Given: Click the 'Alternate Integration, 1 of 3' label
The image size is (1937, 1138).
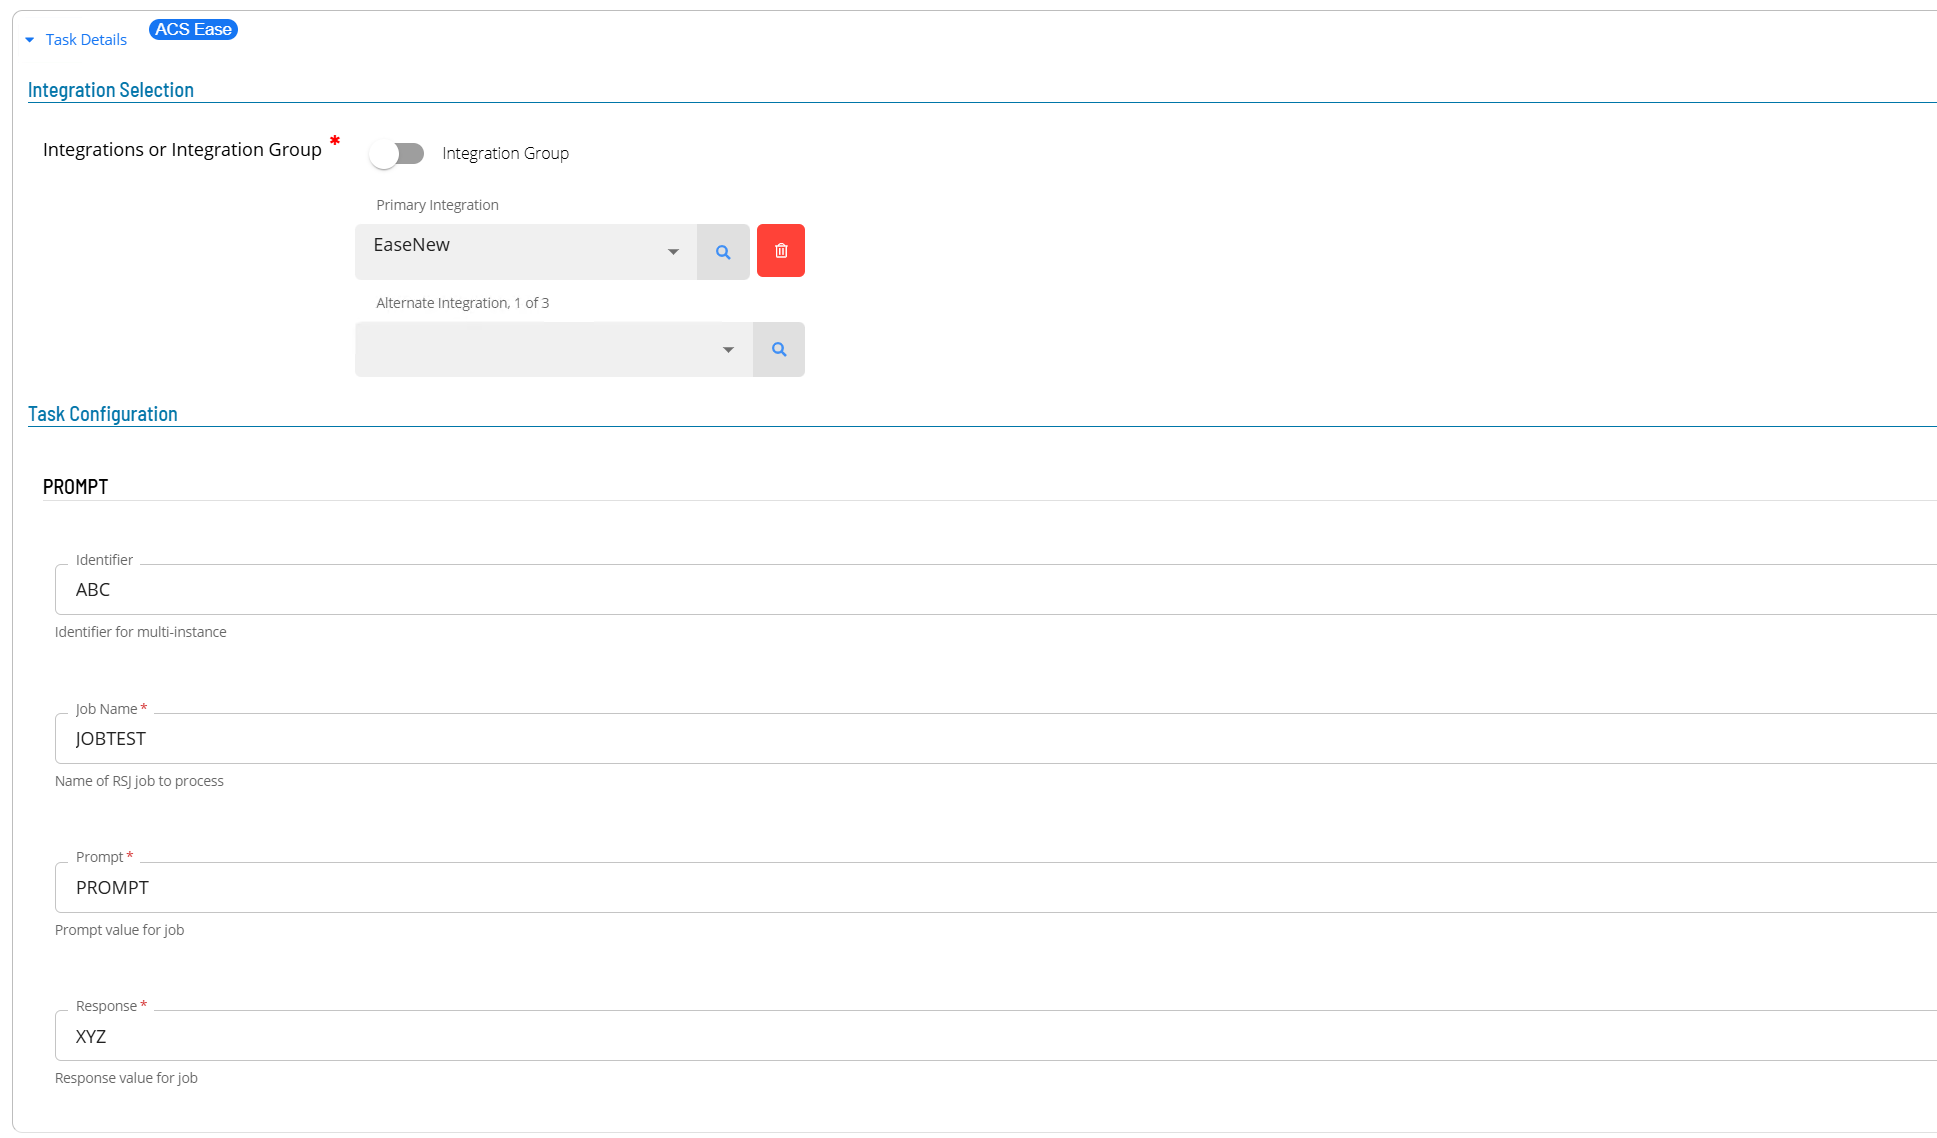Looking at the screenshot, I should coord(463,303).
